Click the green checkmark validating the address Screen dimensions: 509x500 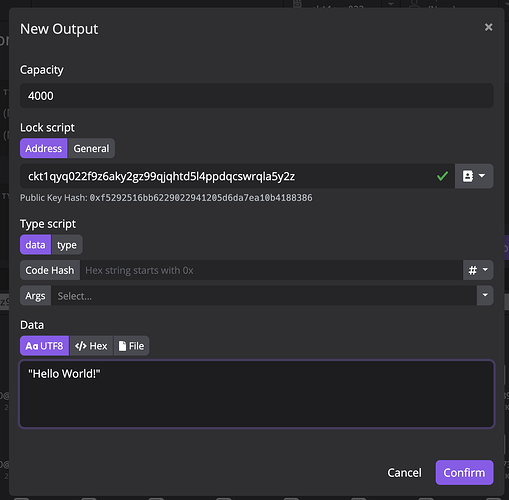(x=442, y=176)
